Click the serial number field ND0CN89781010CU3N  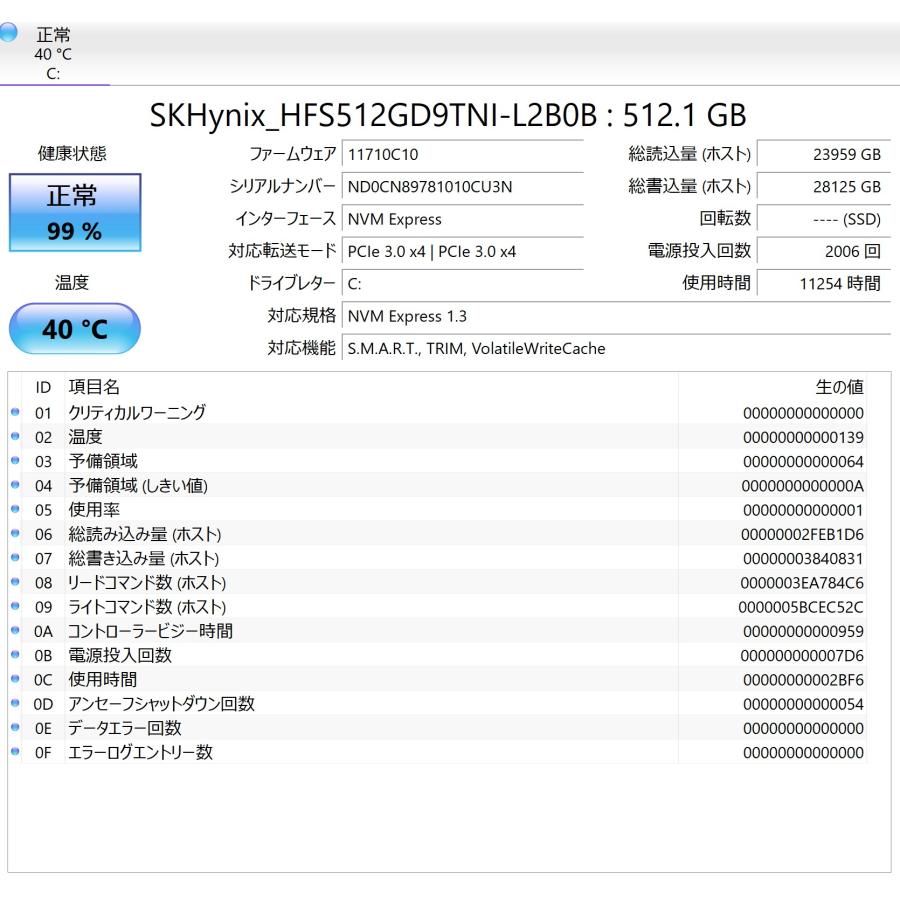pos(463,187)
